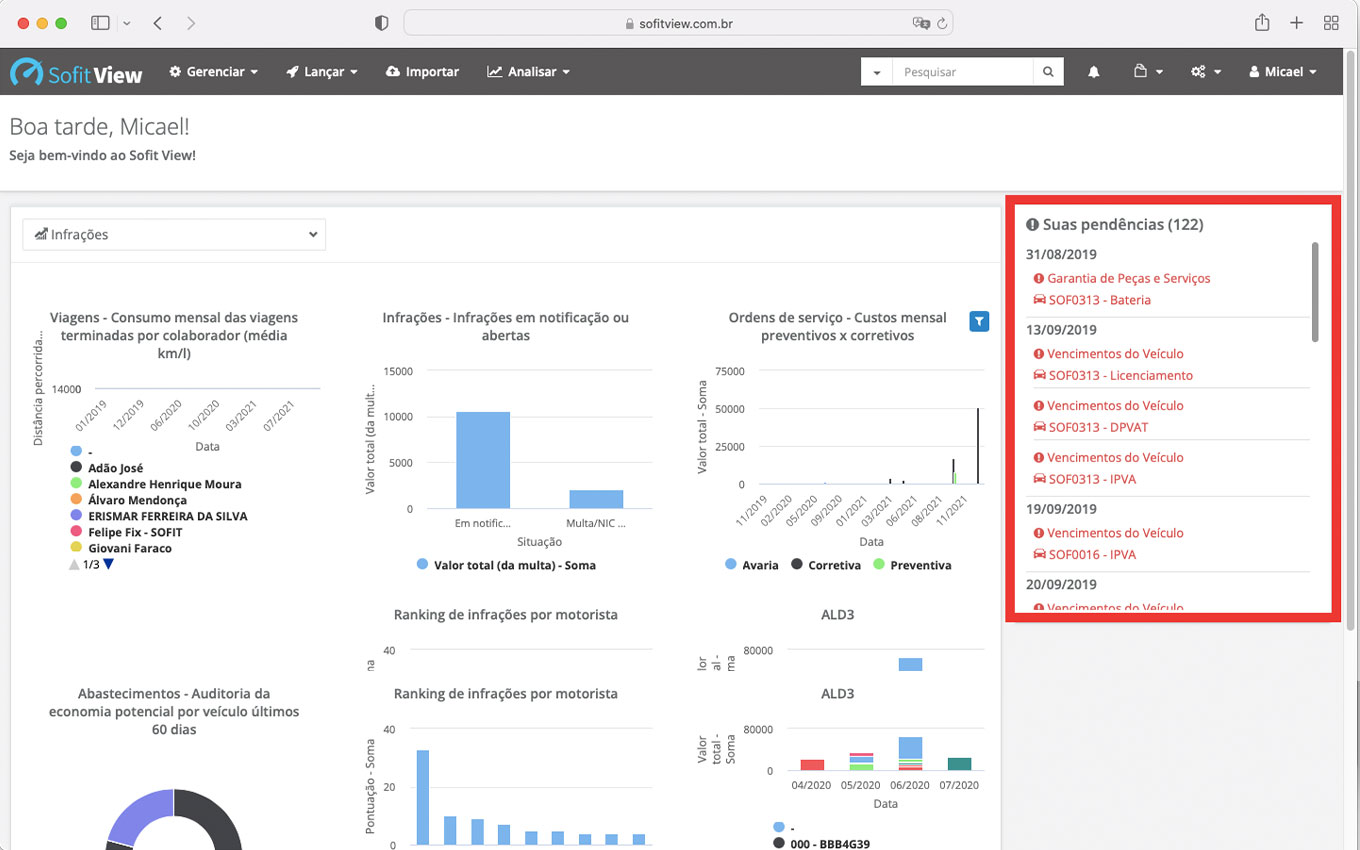
Task: Open the Analisar menu
Action: tap(528, 72)
